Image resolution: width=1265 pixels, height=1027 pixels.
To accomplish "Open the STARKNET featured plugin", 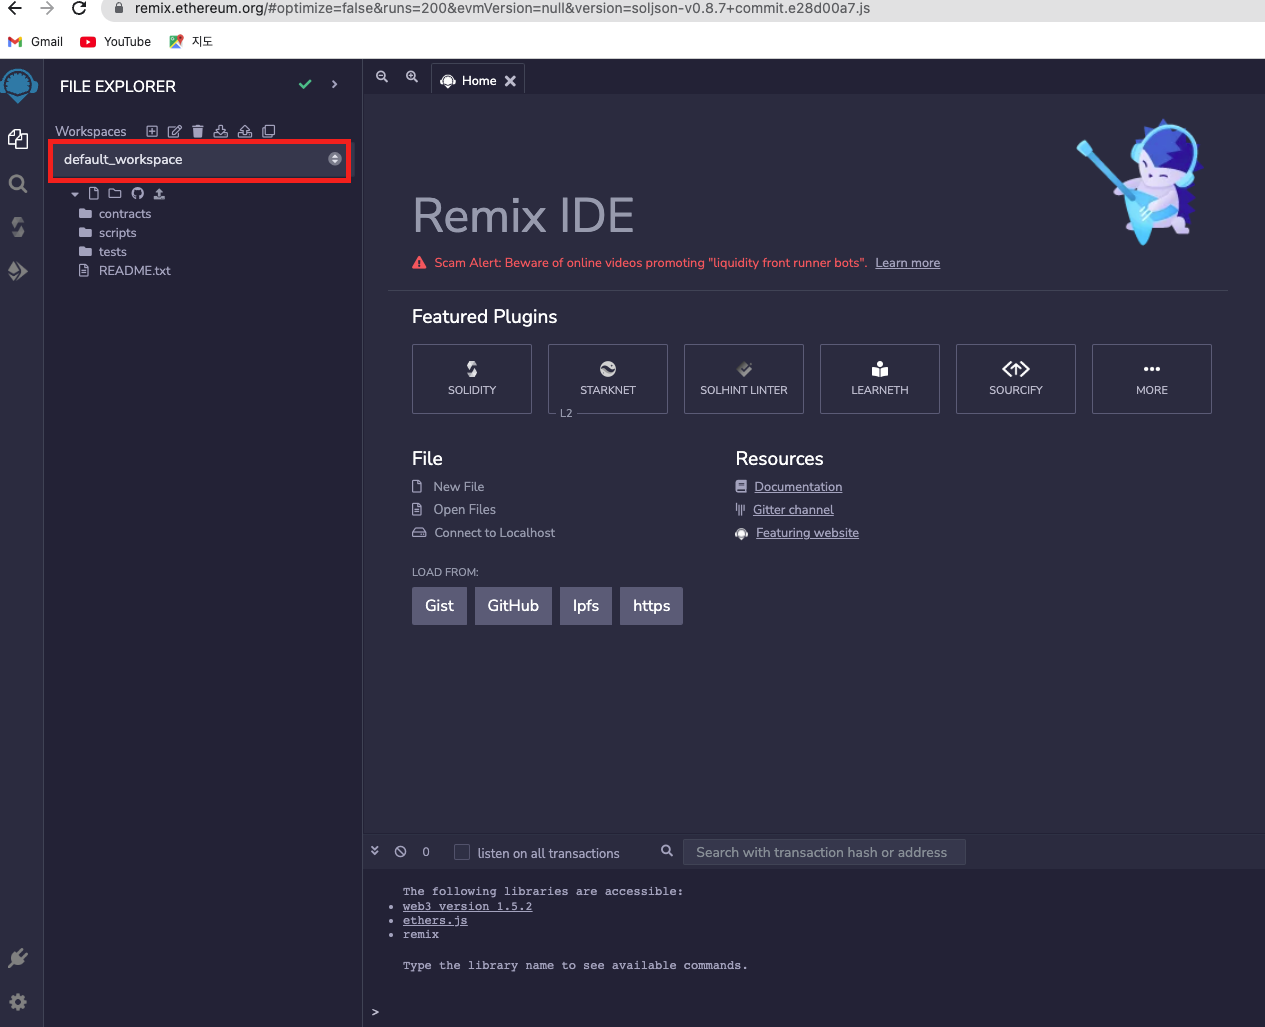I will coord(608,379).
